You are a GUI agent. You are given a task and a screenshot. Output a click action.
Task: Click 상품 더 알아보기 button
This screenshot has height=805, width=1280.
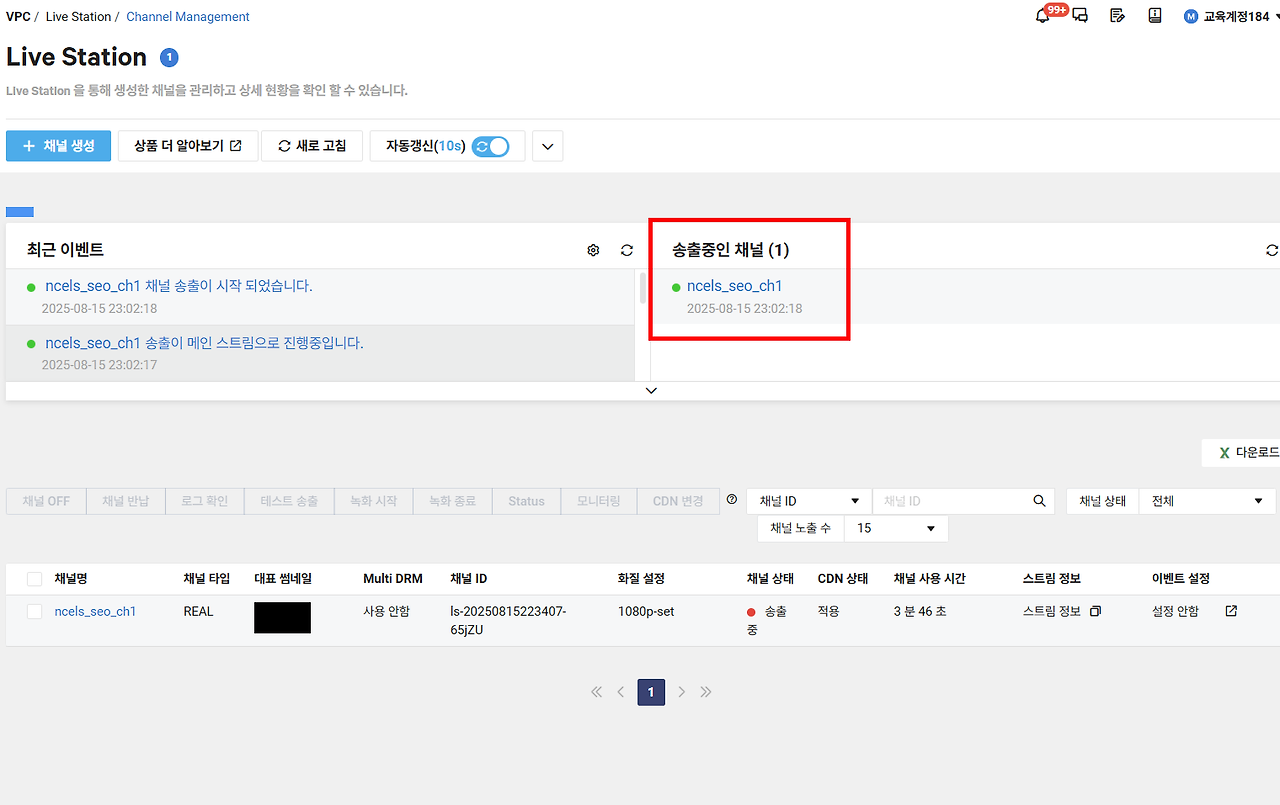[188, 145]
